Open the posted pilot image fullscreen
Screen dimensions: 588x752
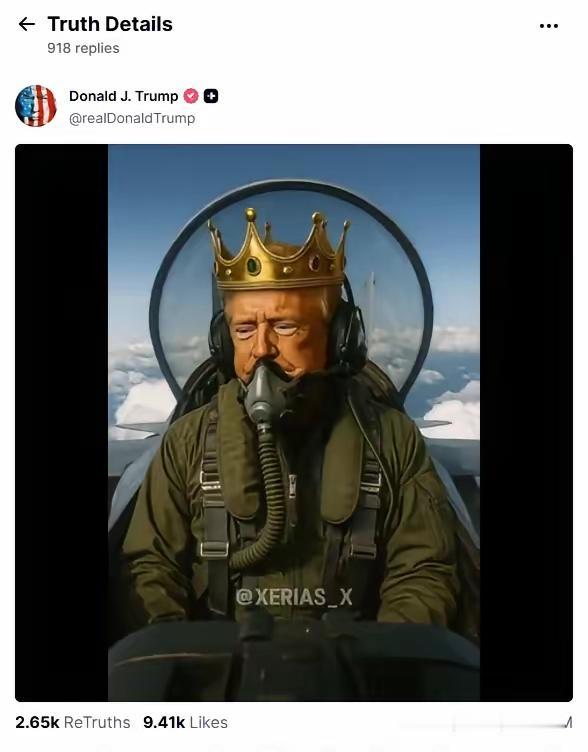pyautogui.click(x=294, y=423)
